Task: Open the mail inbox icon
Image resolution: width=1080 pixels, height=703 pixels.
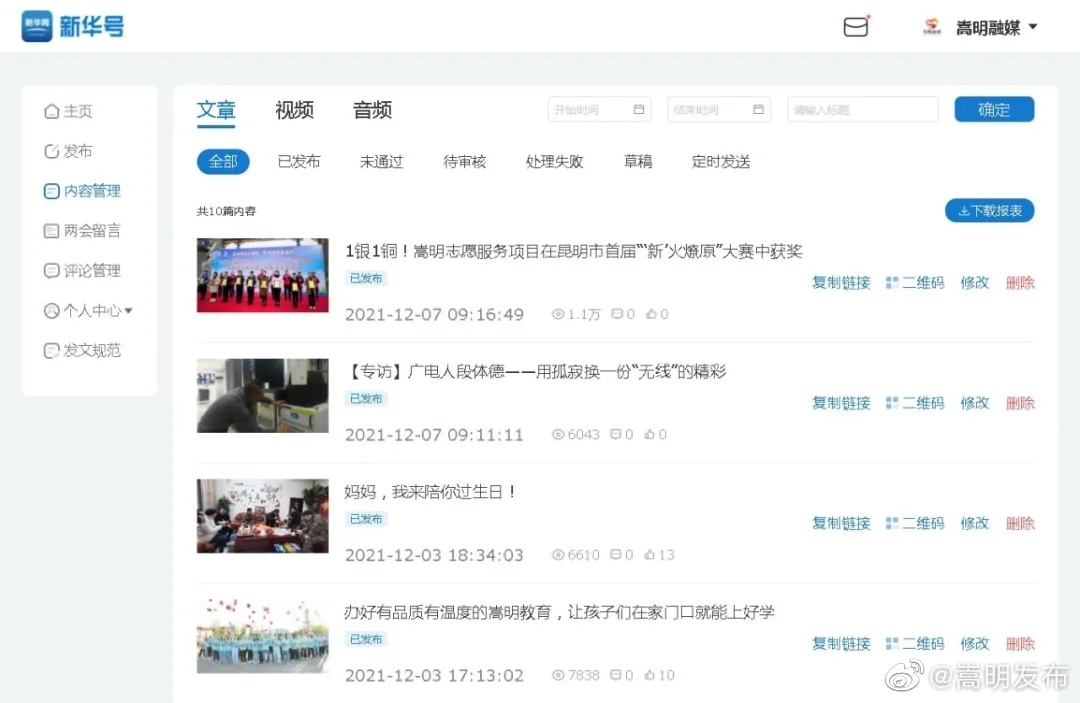Action: coord(855,27)
